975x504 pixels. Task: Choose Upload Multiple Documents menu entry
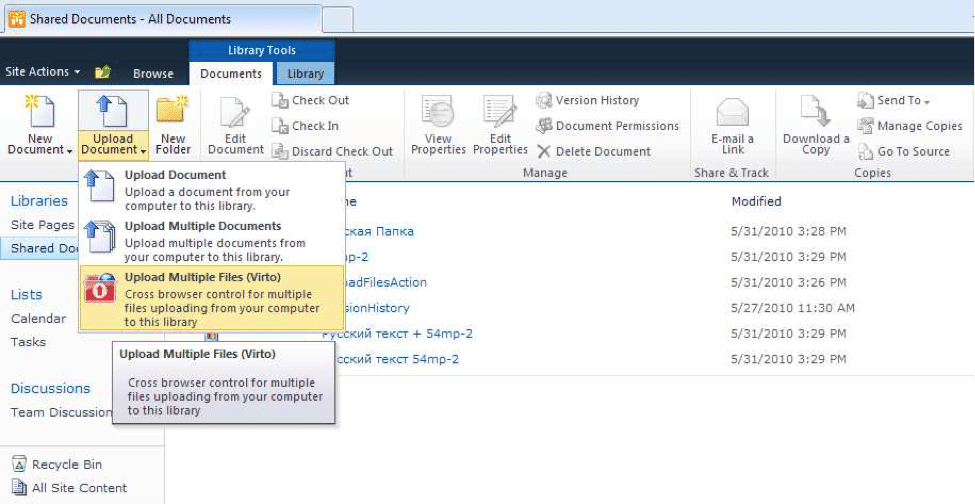[x=211, y=239]
